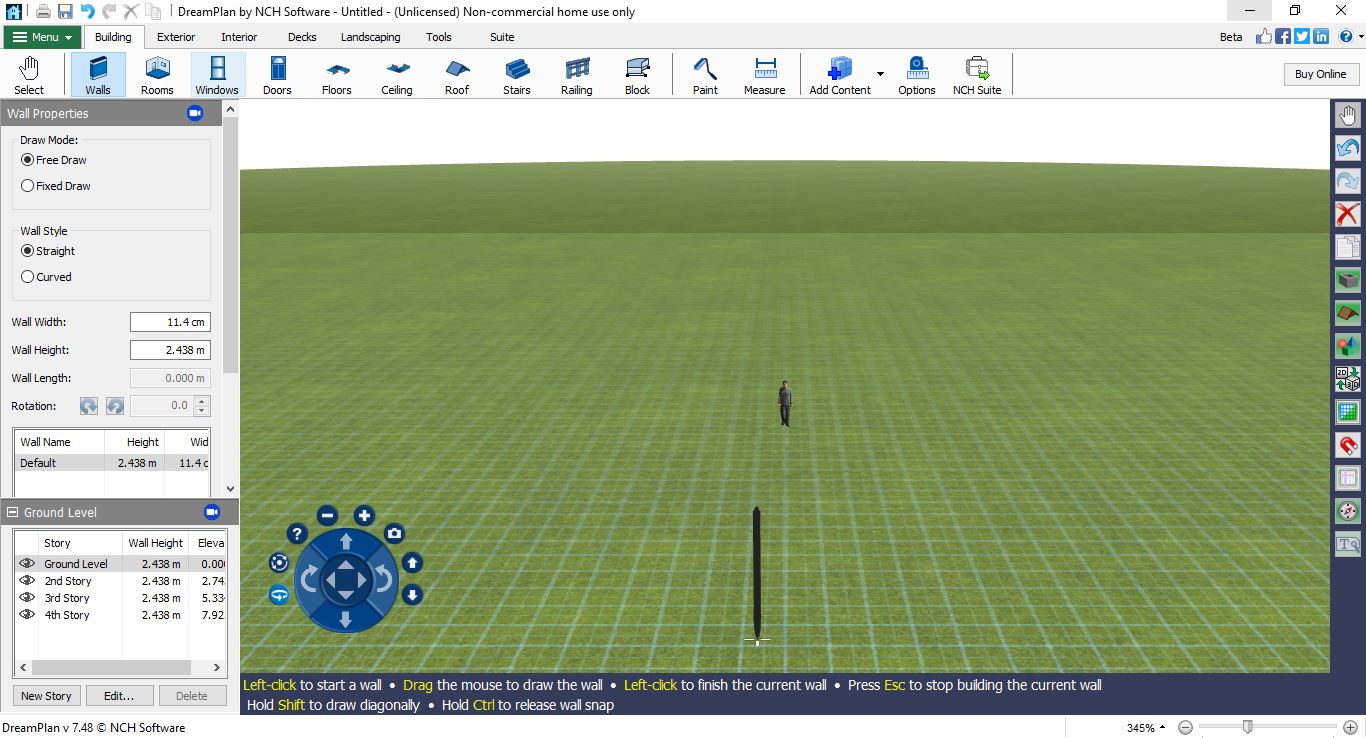This screenshot has height=738, width=1366.
Task: Open the Measure tool
Action: [765, 75]
